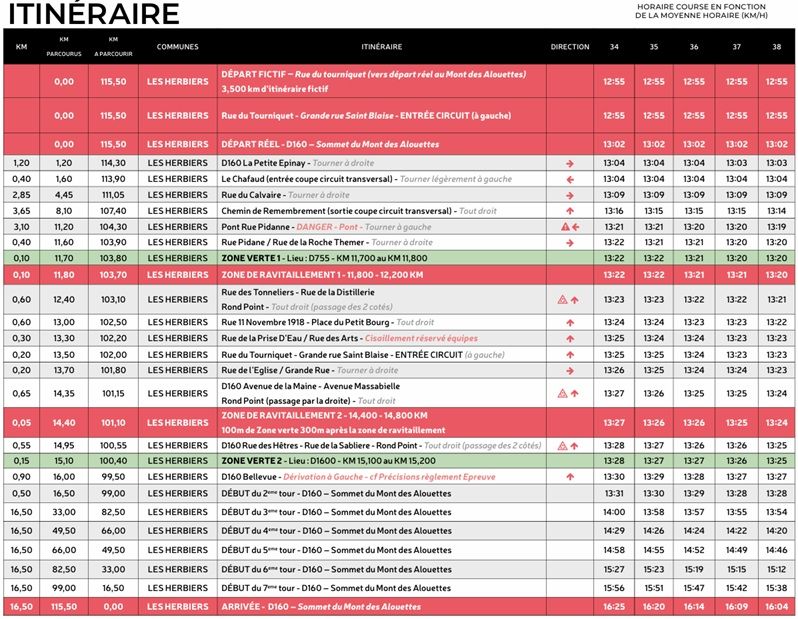
Task: Click the up arrow in Rue des Hêtres row
Action: click(x=575, y=446)
